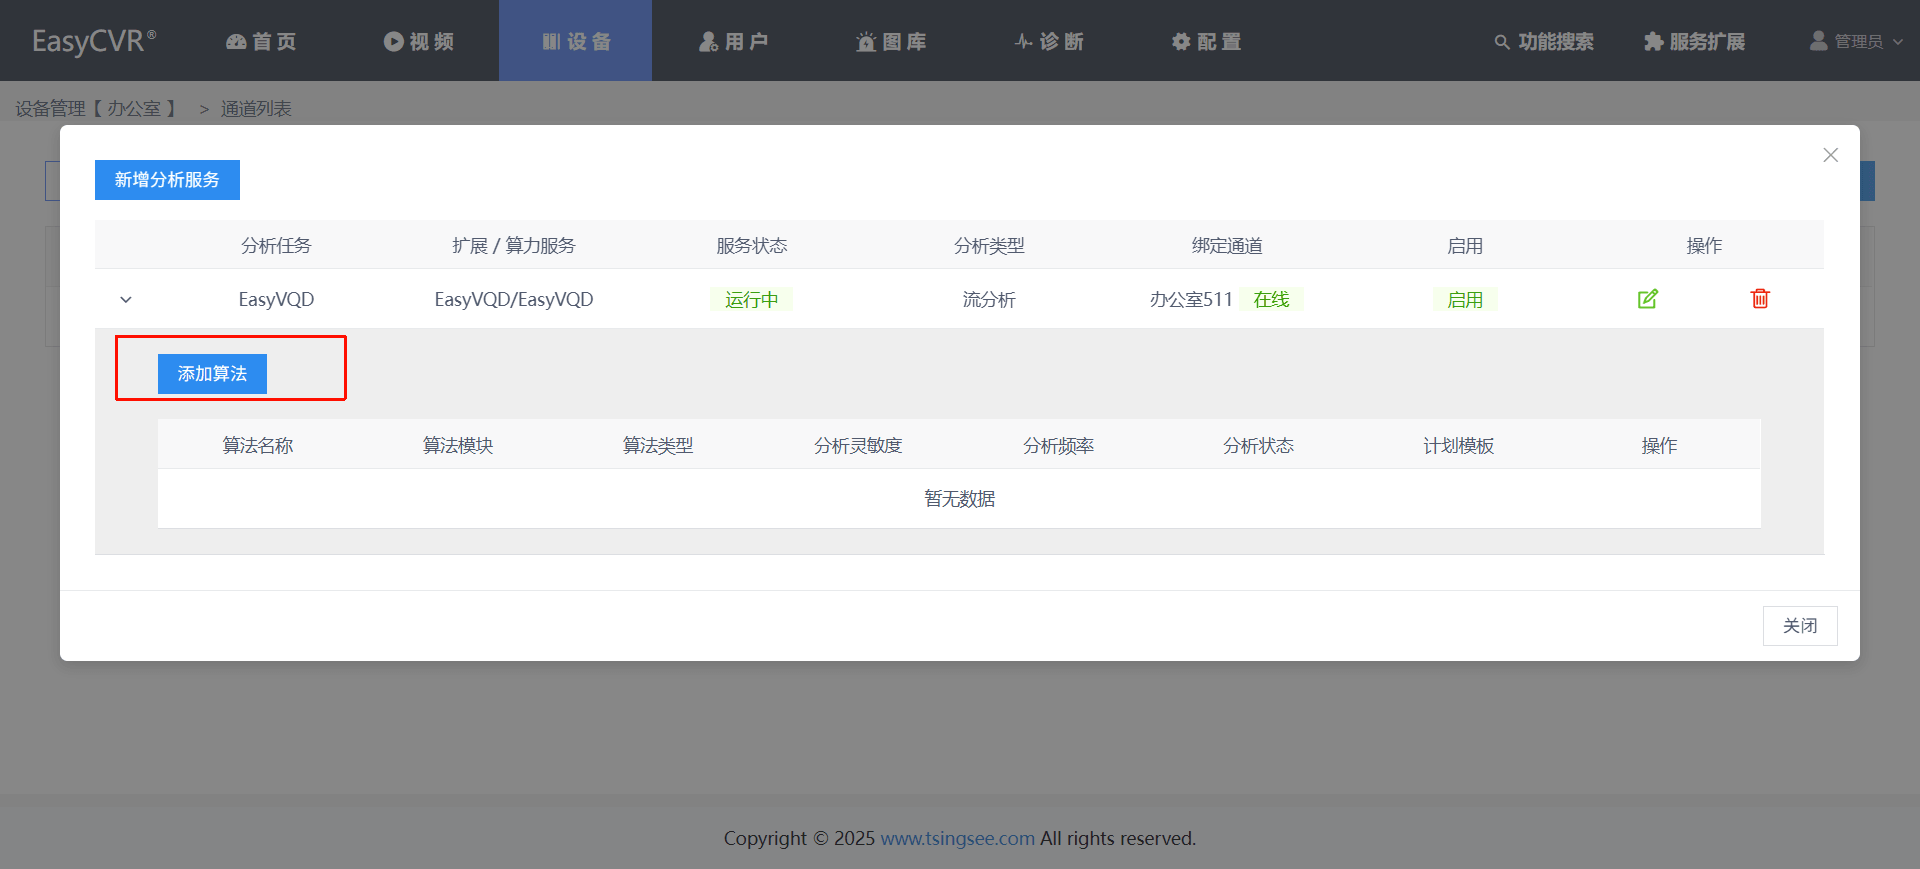Switch to the 视频 video tab

[419, 41]
